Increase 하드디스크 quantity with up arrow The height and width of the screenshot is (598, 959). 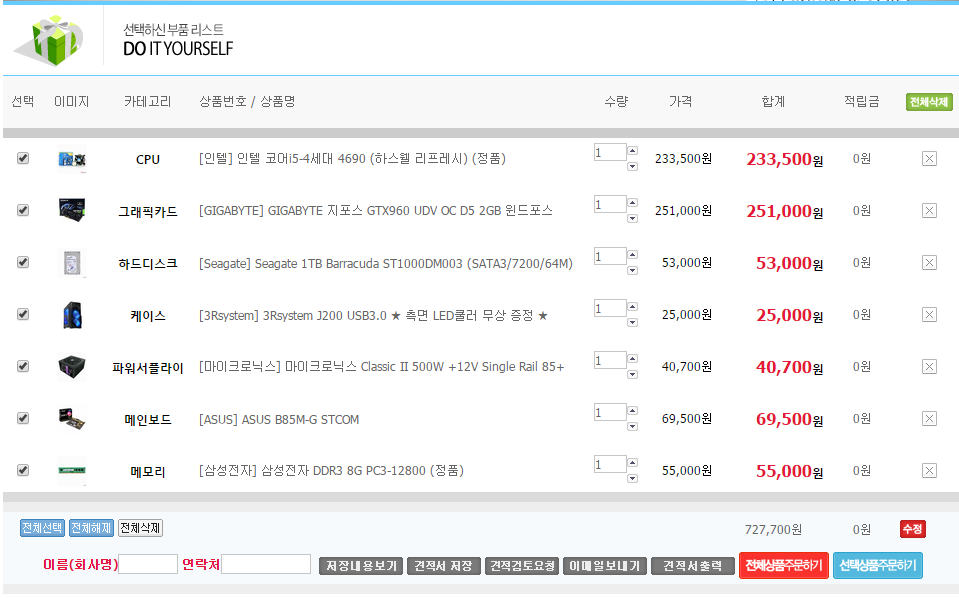(x=632, y=254)
